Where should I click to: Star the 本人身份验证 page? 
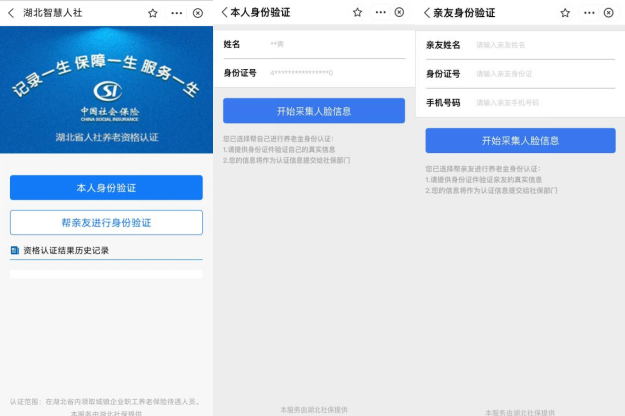353,13
